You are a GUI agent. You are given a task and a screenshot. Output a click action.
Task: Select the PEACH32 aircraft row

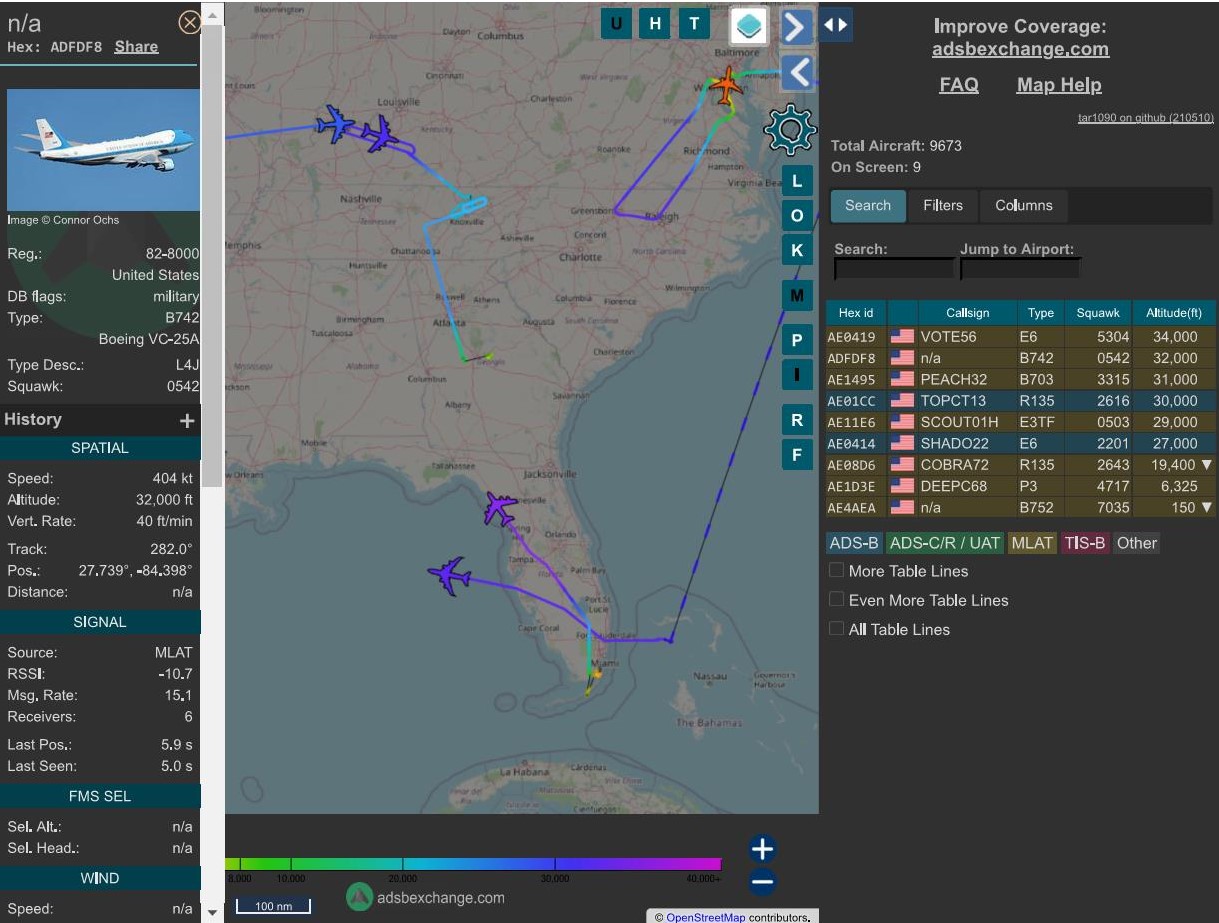pyautogui.click(x=1021, y=379)
